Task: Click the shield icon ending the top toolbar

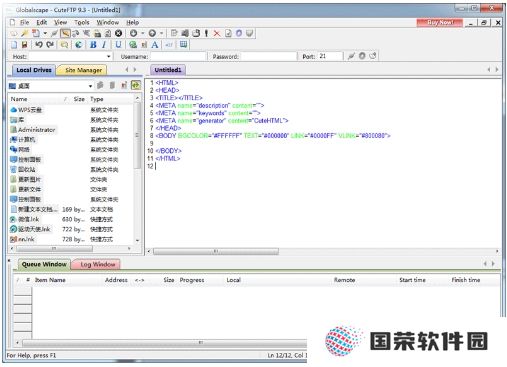Action: (x=250, y=33)
